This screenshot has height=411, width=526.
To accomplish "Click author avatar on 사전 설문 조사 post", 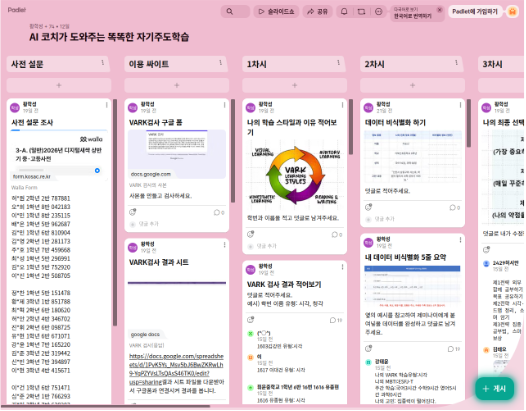I will coord(15,107).
